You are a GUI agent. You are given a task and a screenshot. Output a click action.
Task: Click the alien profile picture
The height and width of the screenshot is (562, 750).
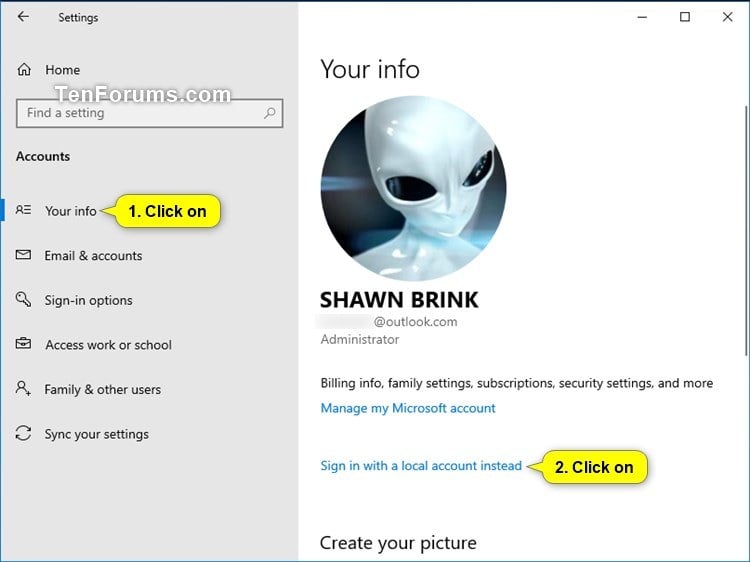click(x=414, y=188)
